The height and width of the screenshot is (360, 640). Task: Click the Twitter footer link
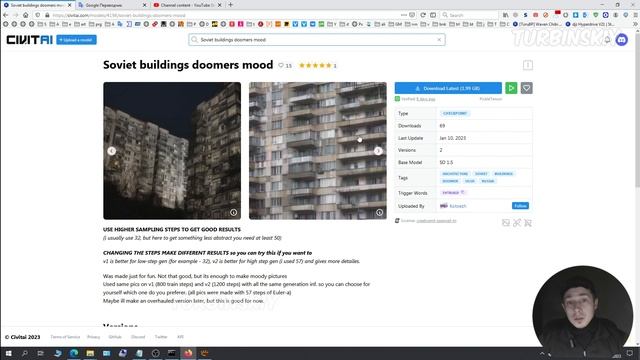161,337
